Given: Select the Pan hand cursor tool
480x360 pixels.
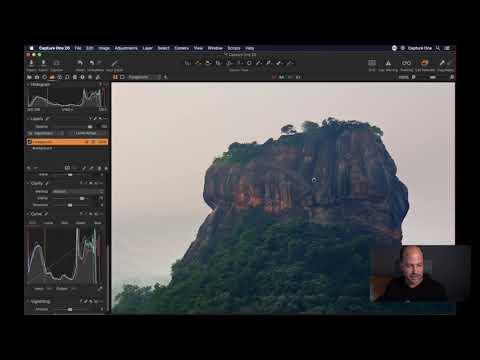Looking at the screenshot, I should coord(198,63).
